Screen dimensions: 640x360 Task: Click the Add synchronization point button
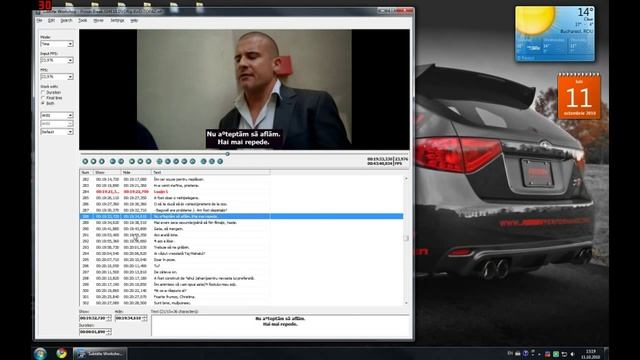pyautogui.click(x=220, y=162)
